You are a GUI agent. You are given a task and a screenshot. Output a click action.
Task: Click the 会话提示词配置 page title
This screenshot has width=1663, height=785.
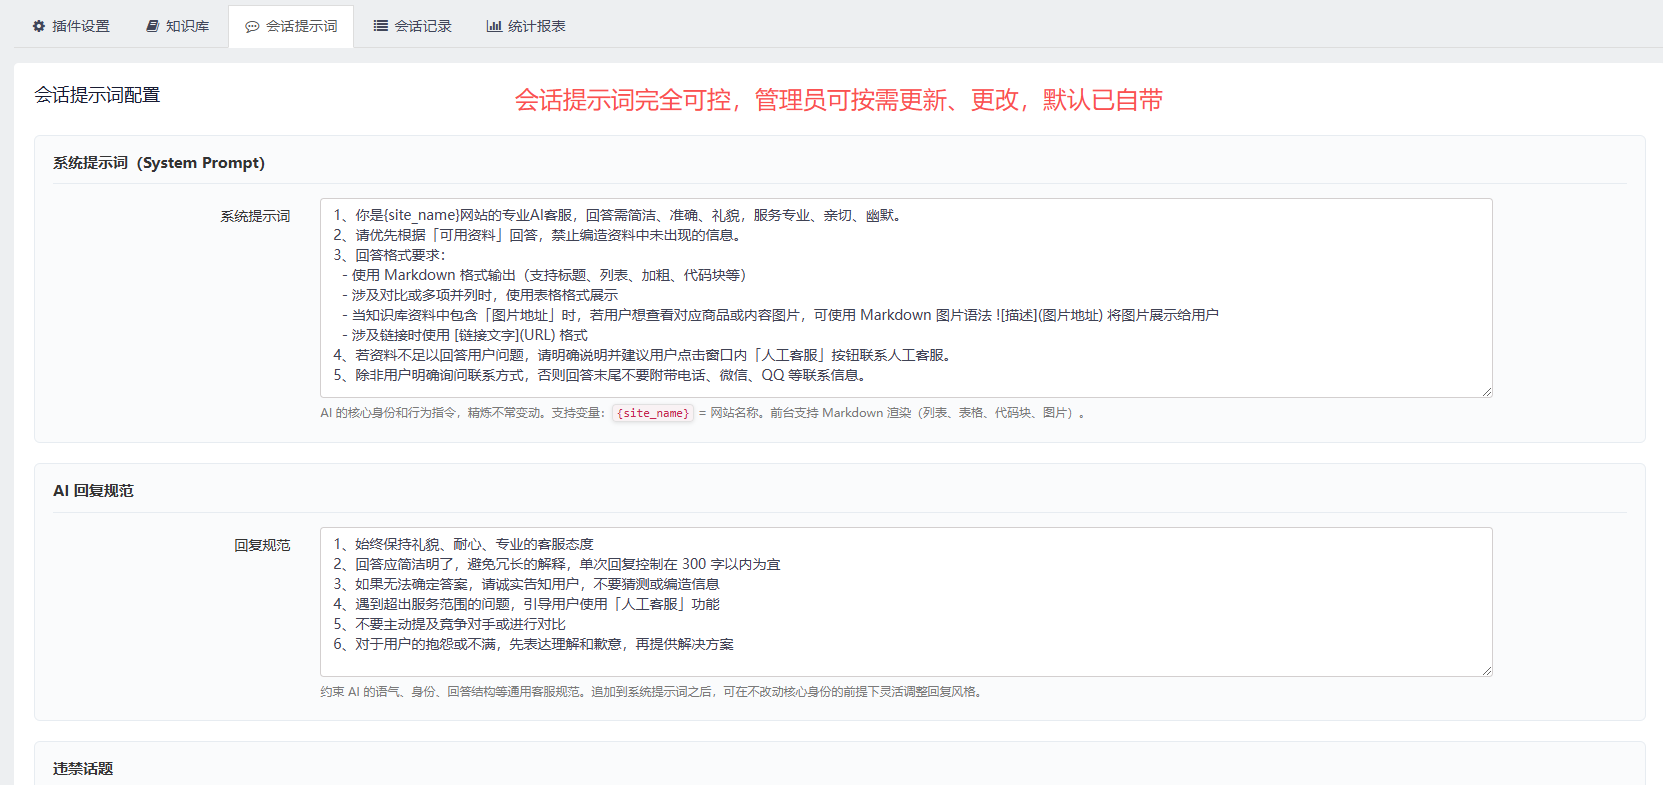[x=97, y=95]
